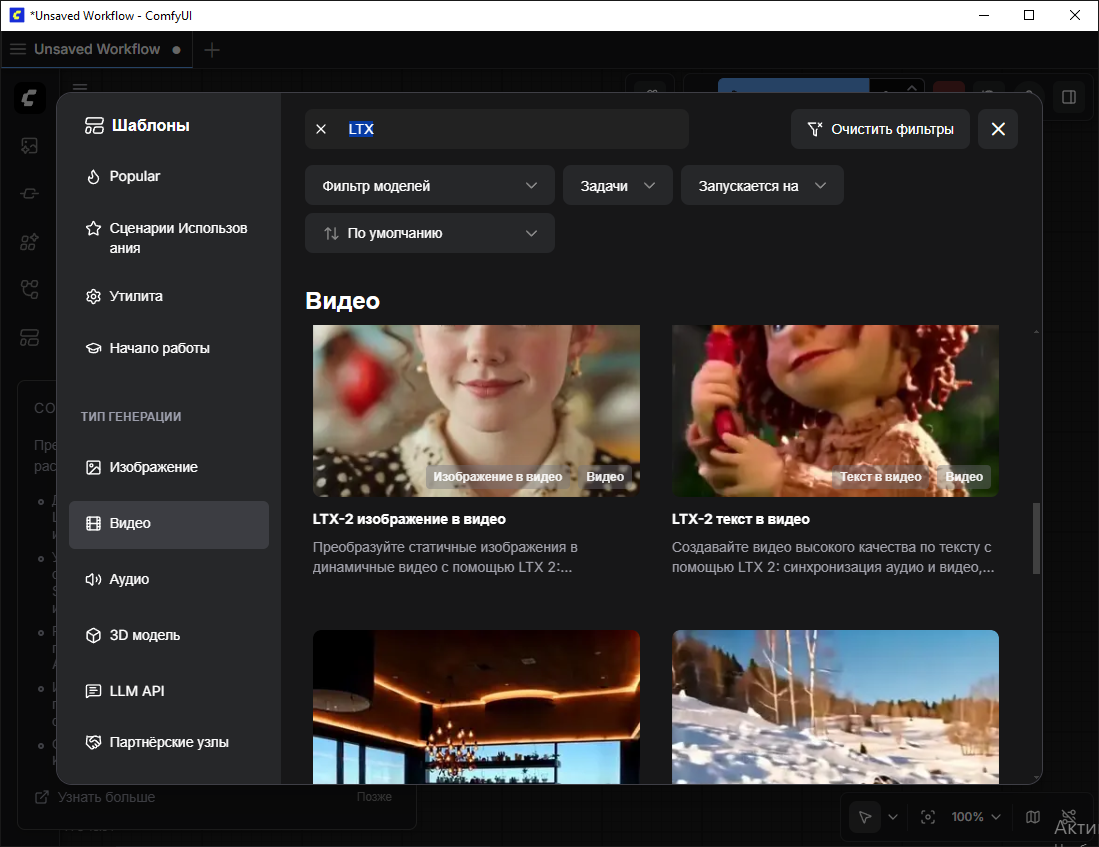
Task: Expand the Задачи filter dropdown
Action: click(617, 186)
